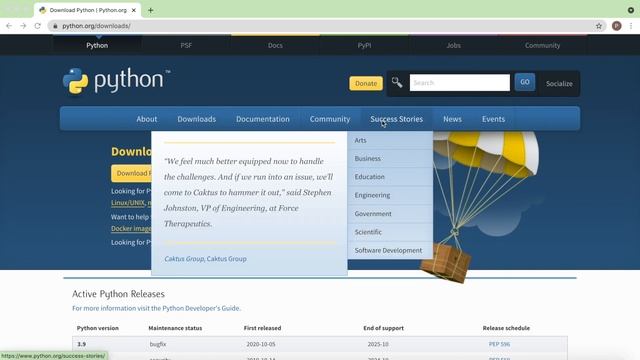
Task: Choose Arts in Success Stories submenu
Action: coord(390,140)
